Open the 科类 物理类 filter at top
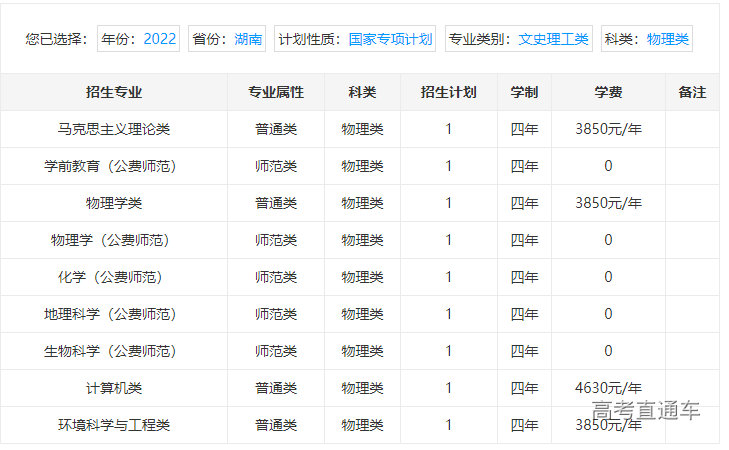Viewport: 729px width, 450px height. [x=646, y=39]
